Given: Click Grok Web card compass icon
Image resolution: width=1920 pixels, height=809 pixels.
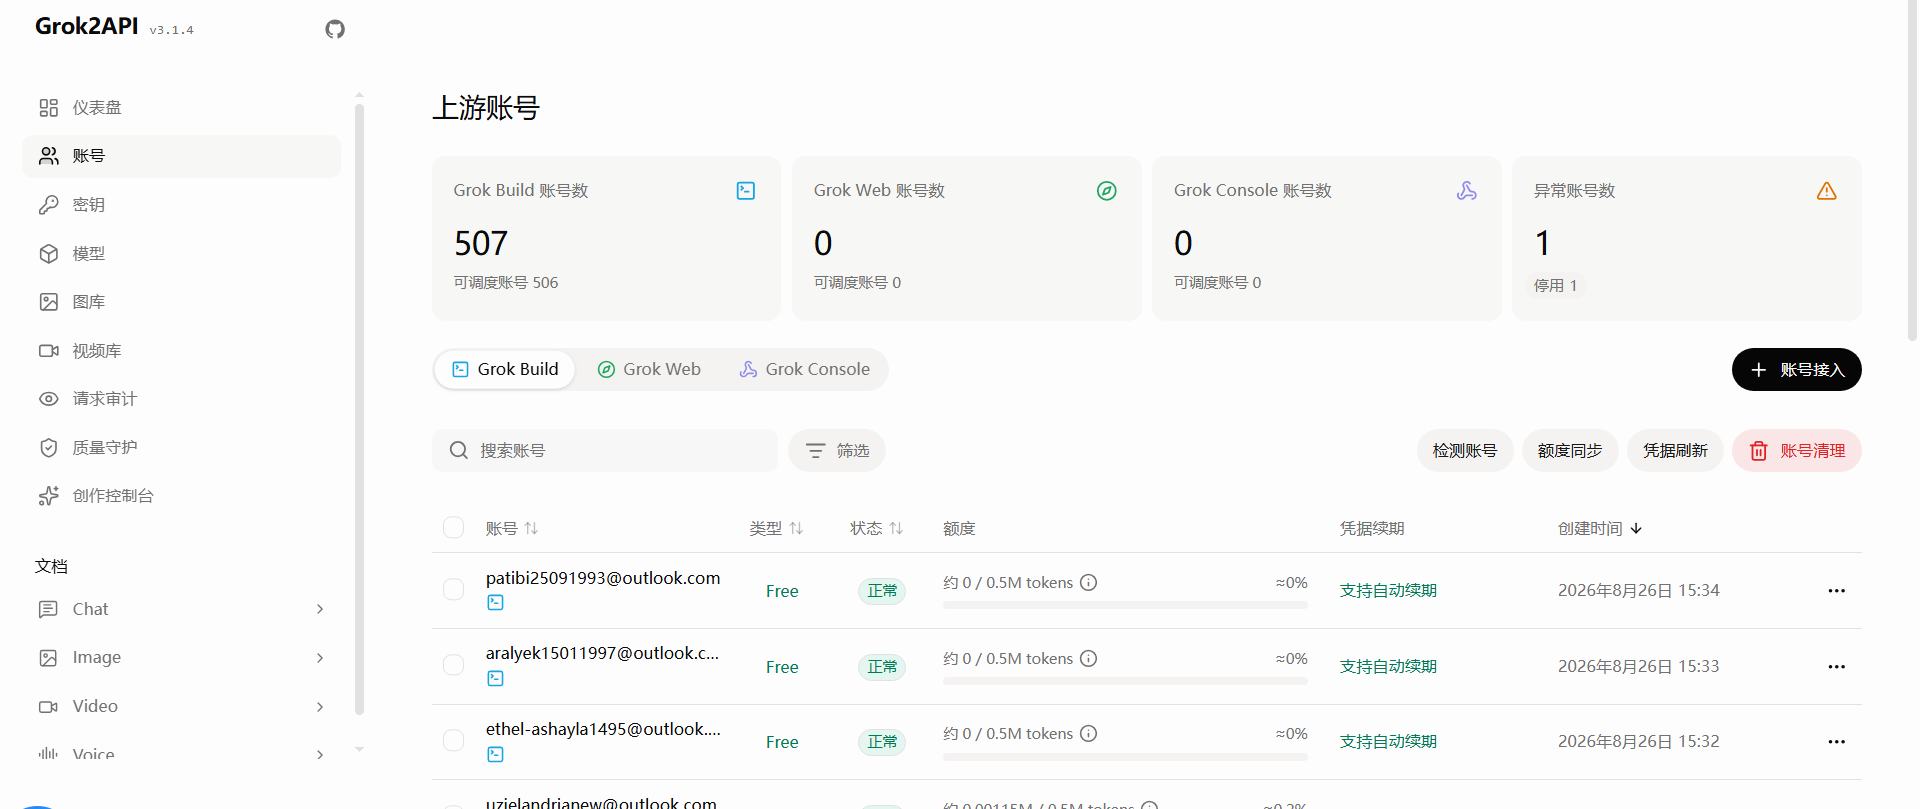Looking at the screenshot, I should [x=1106, y=191].
